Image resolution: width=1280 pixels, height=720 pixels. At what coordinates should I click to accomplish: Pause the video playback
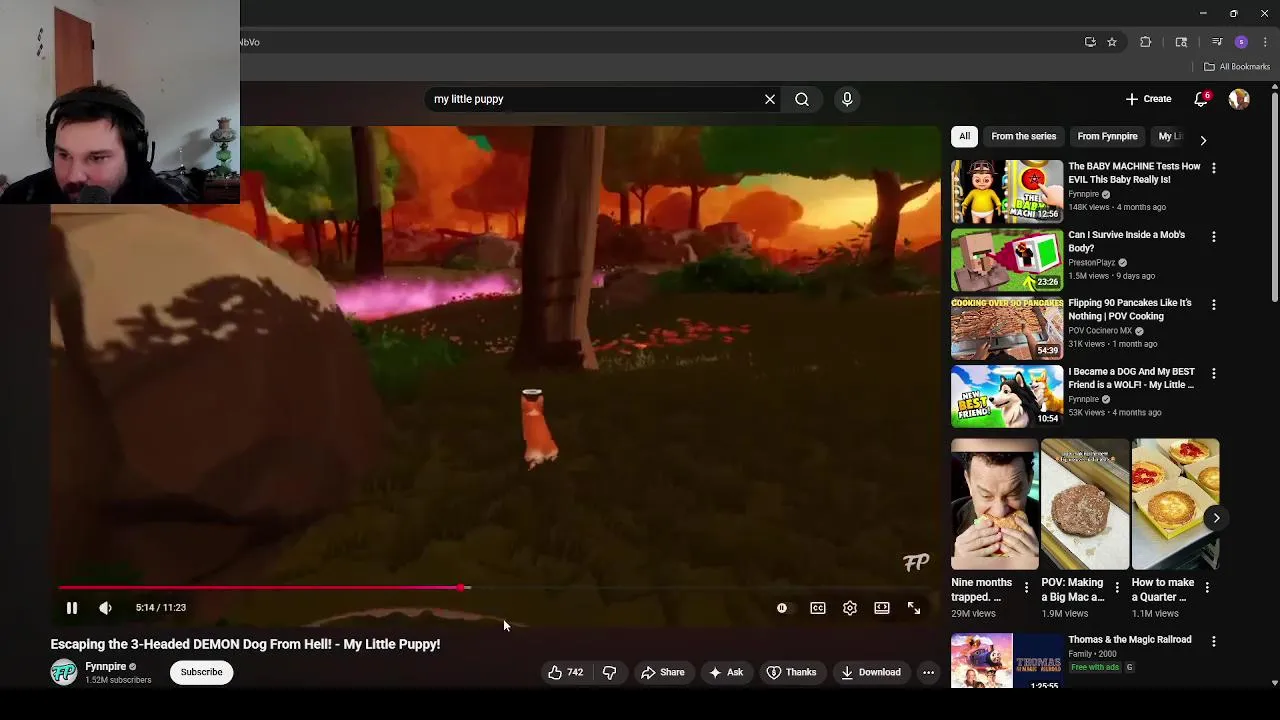coord(72,608)
